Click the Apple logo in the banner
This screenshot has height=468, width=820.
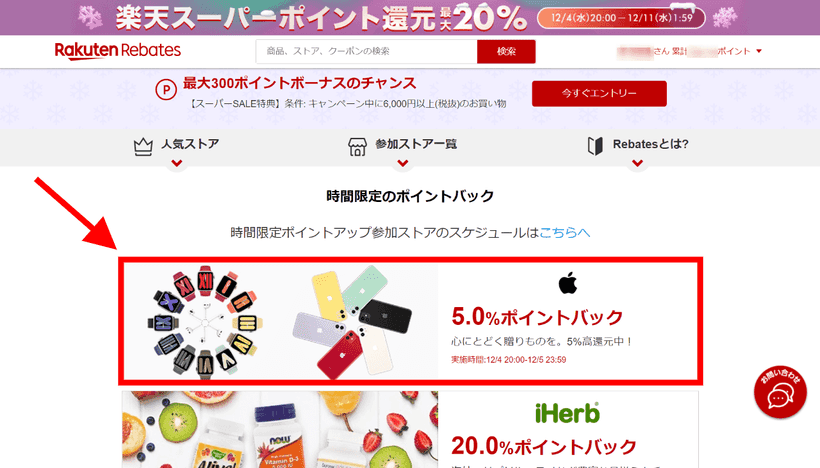coord(567,283)
